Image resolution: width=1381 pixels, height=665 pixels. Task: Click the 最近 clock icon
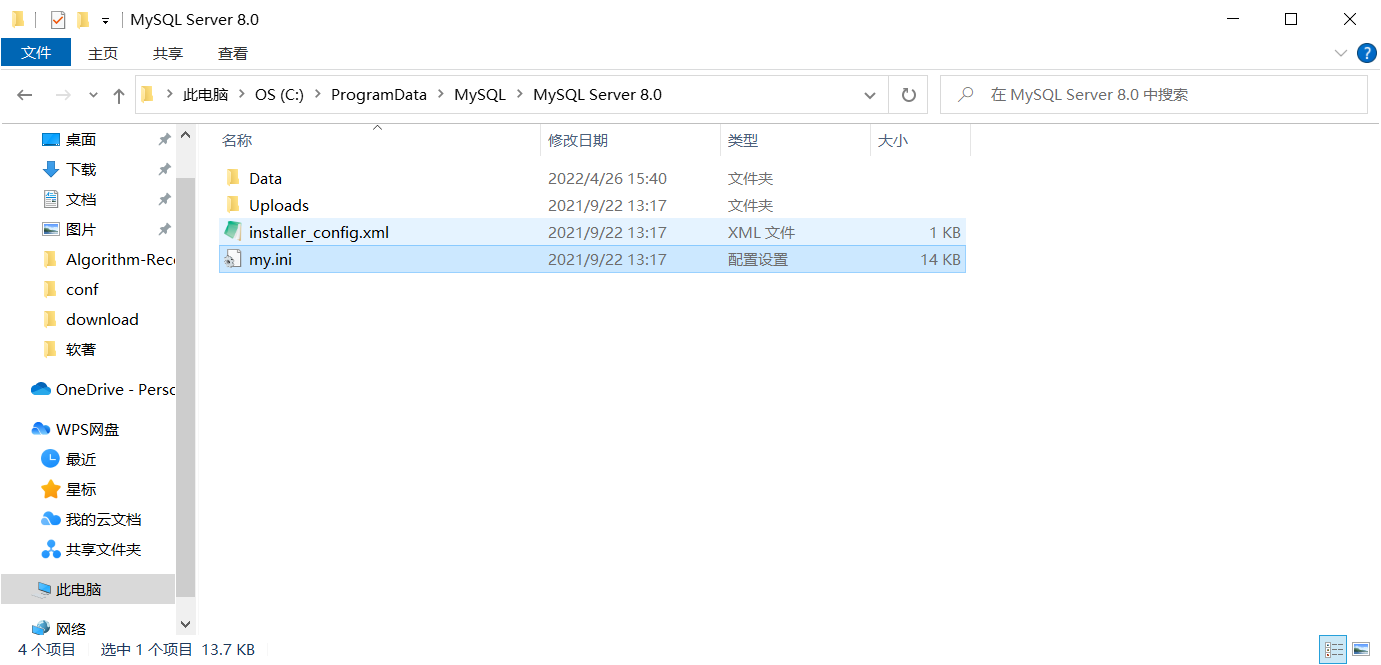pos(51,460)
